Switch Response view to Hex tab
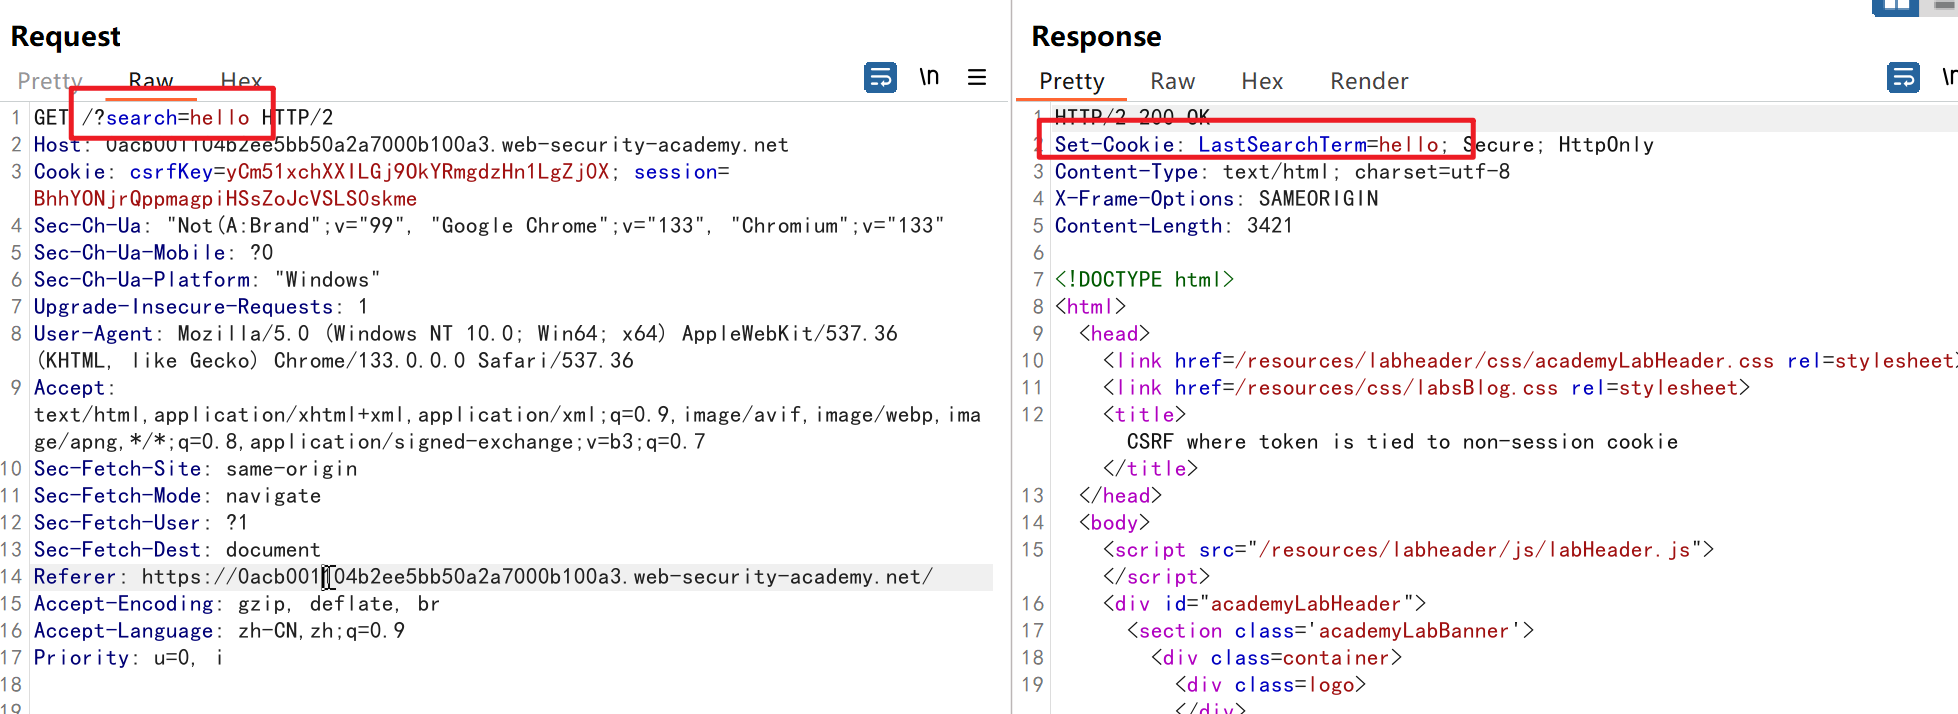The width and height of the screenshot is (1958, 714). tap(1262, 81)
